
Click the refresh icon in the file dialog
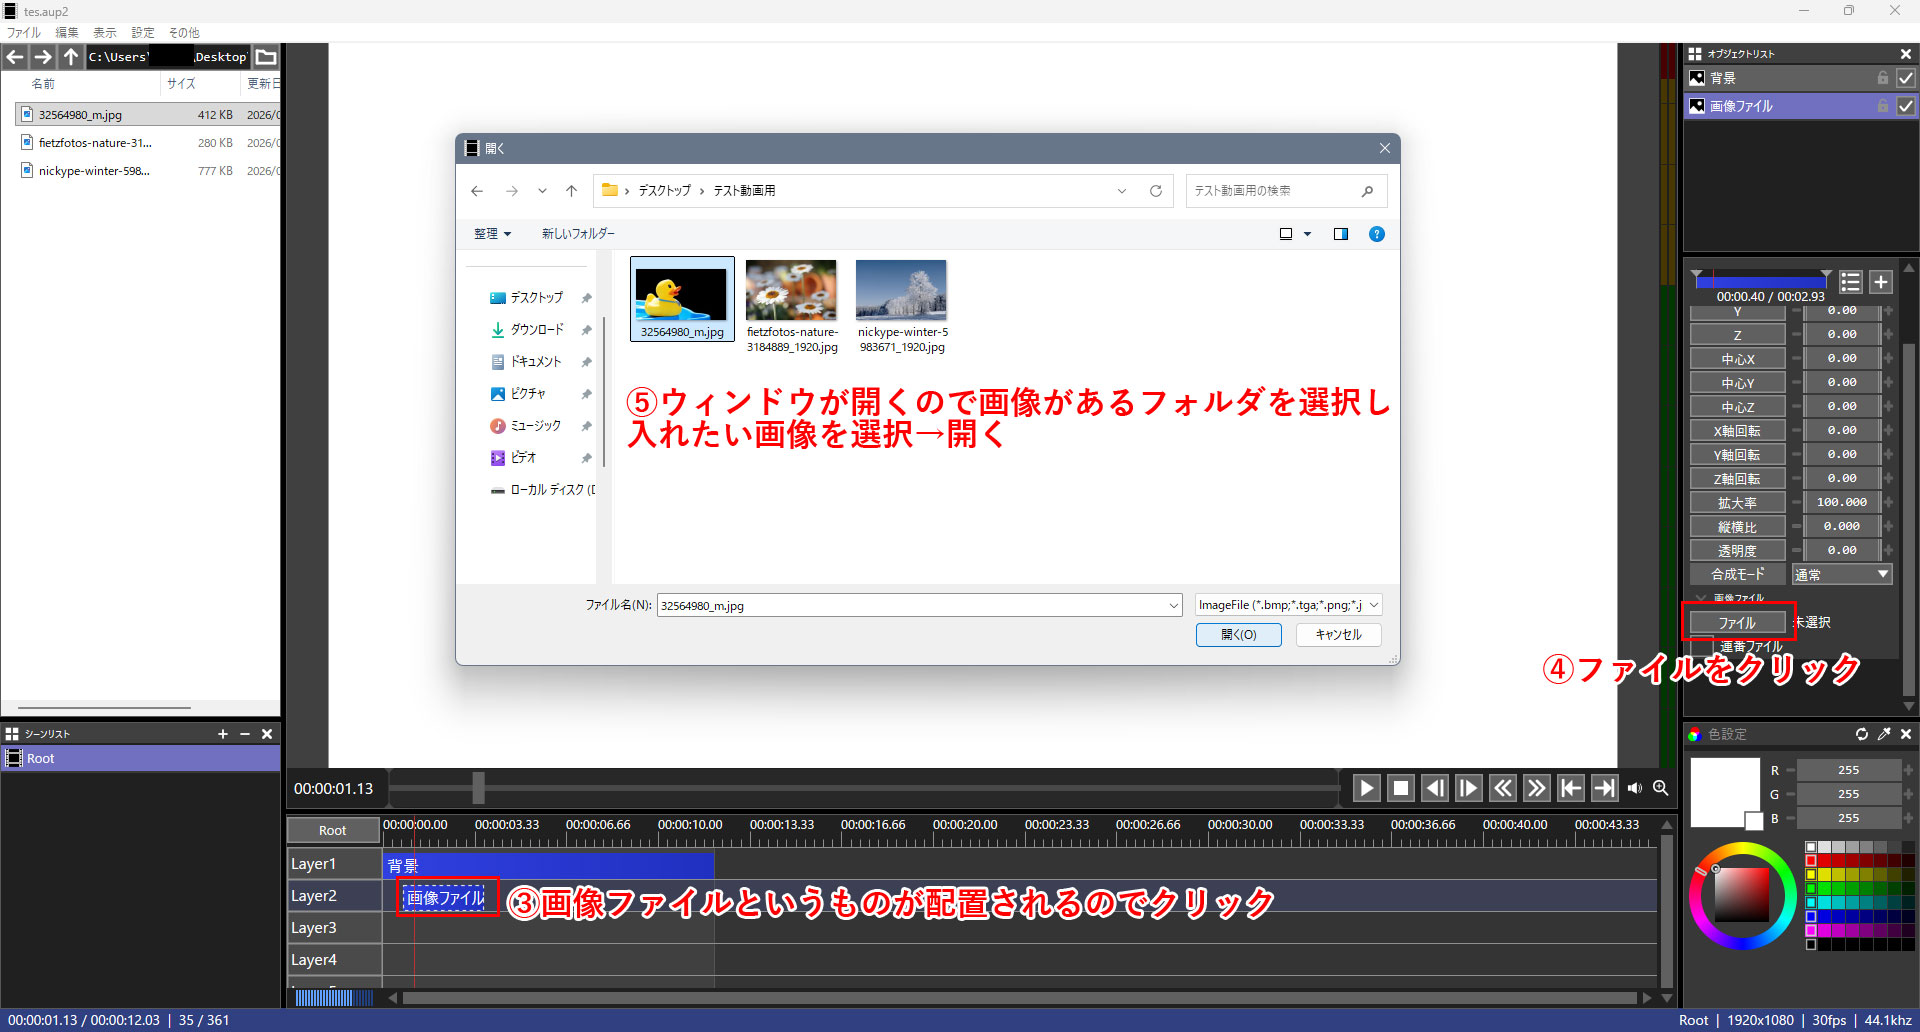tap(1156, 191)
